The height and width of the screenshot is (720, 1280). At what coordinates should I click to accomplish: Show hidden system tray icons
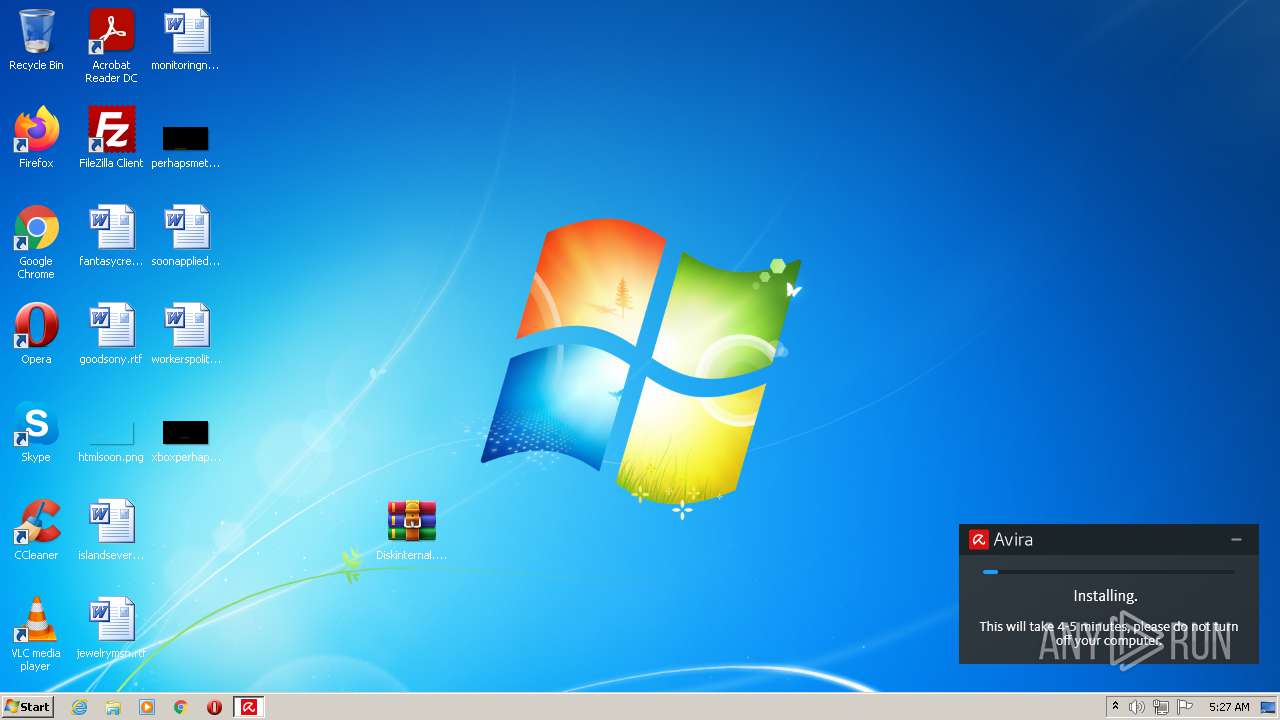click(1115, 707)
